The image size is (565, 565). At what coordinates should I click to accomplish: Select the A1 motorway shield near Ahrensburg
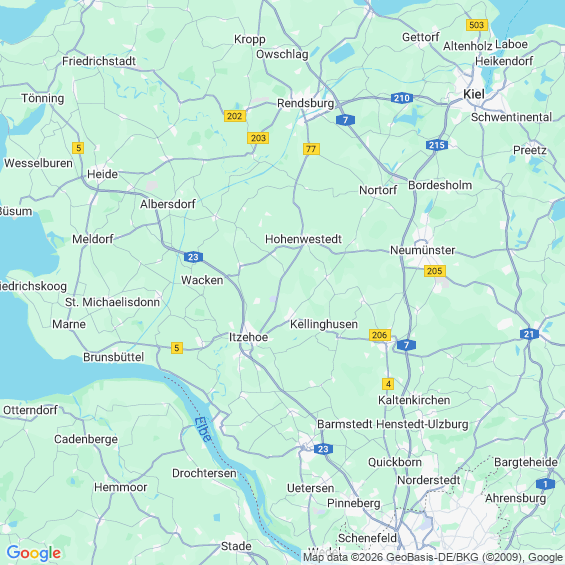pos(545,484)
